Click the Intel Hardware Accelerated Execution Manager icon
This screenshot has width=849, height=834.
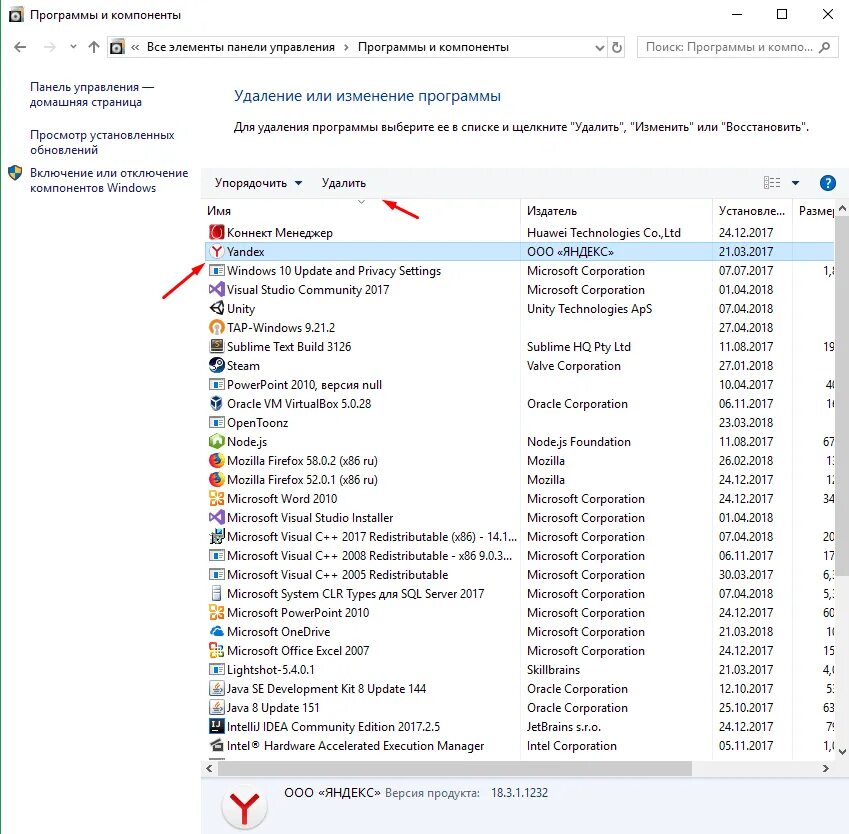(x=217, y=745)
